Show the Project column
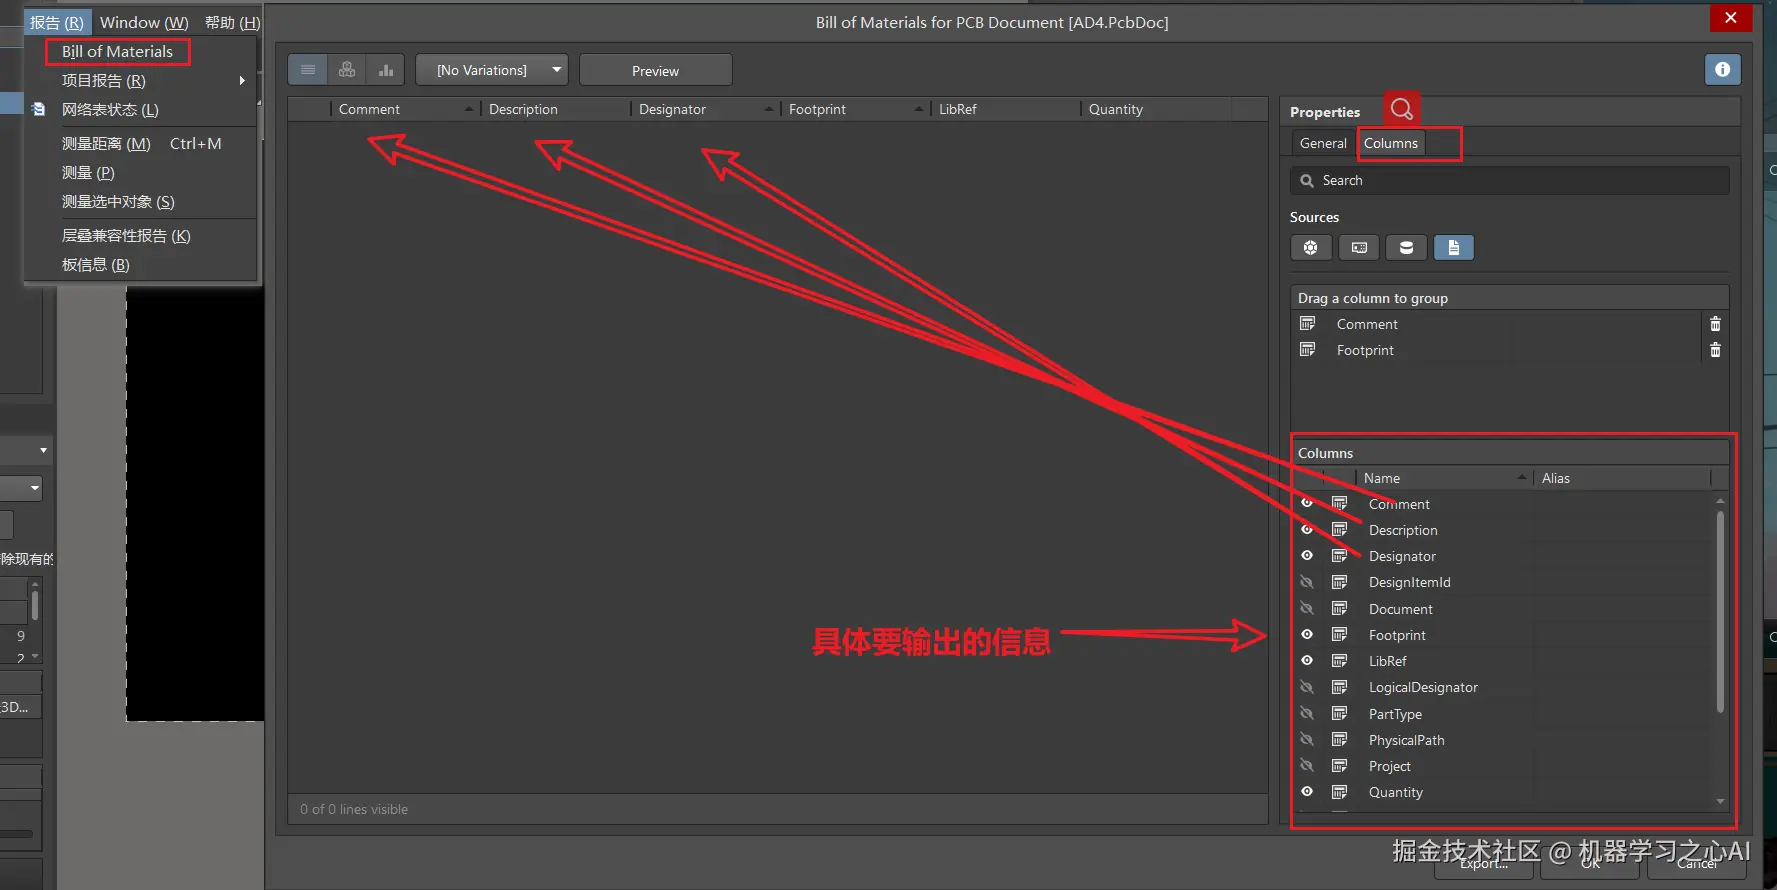The width and height of the screenshot is (1777, 890). point(1307,765)
